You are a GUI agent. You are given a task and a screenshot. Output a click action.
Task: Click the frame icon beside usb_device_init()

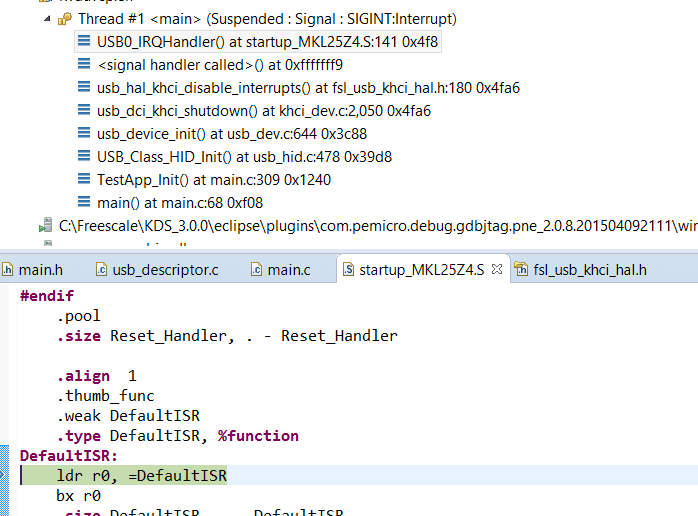click(x=84, y=133)
